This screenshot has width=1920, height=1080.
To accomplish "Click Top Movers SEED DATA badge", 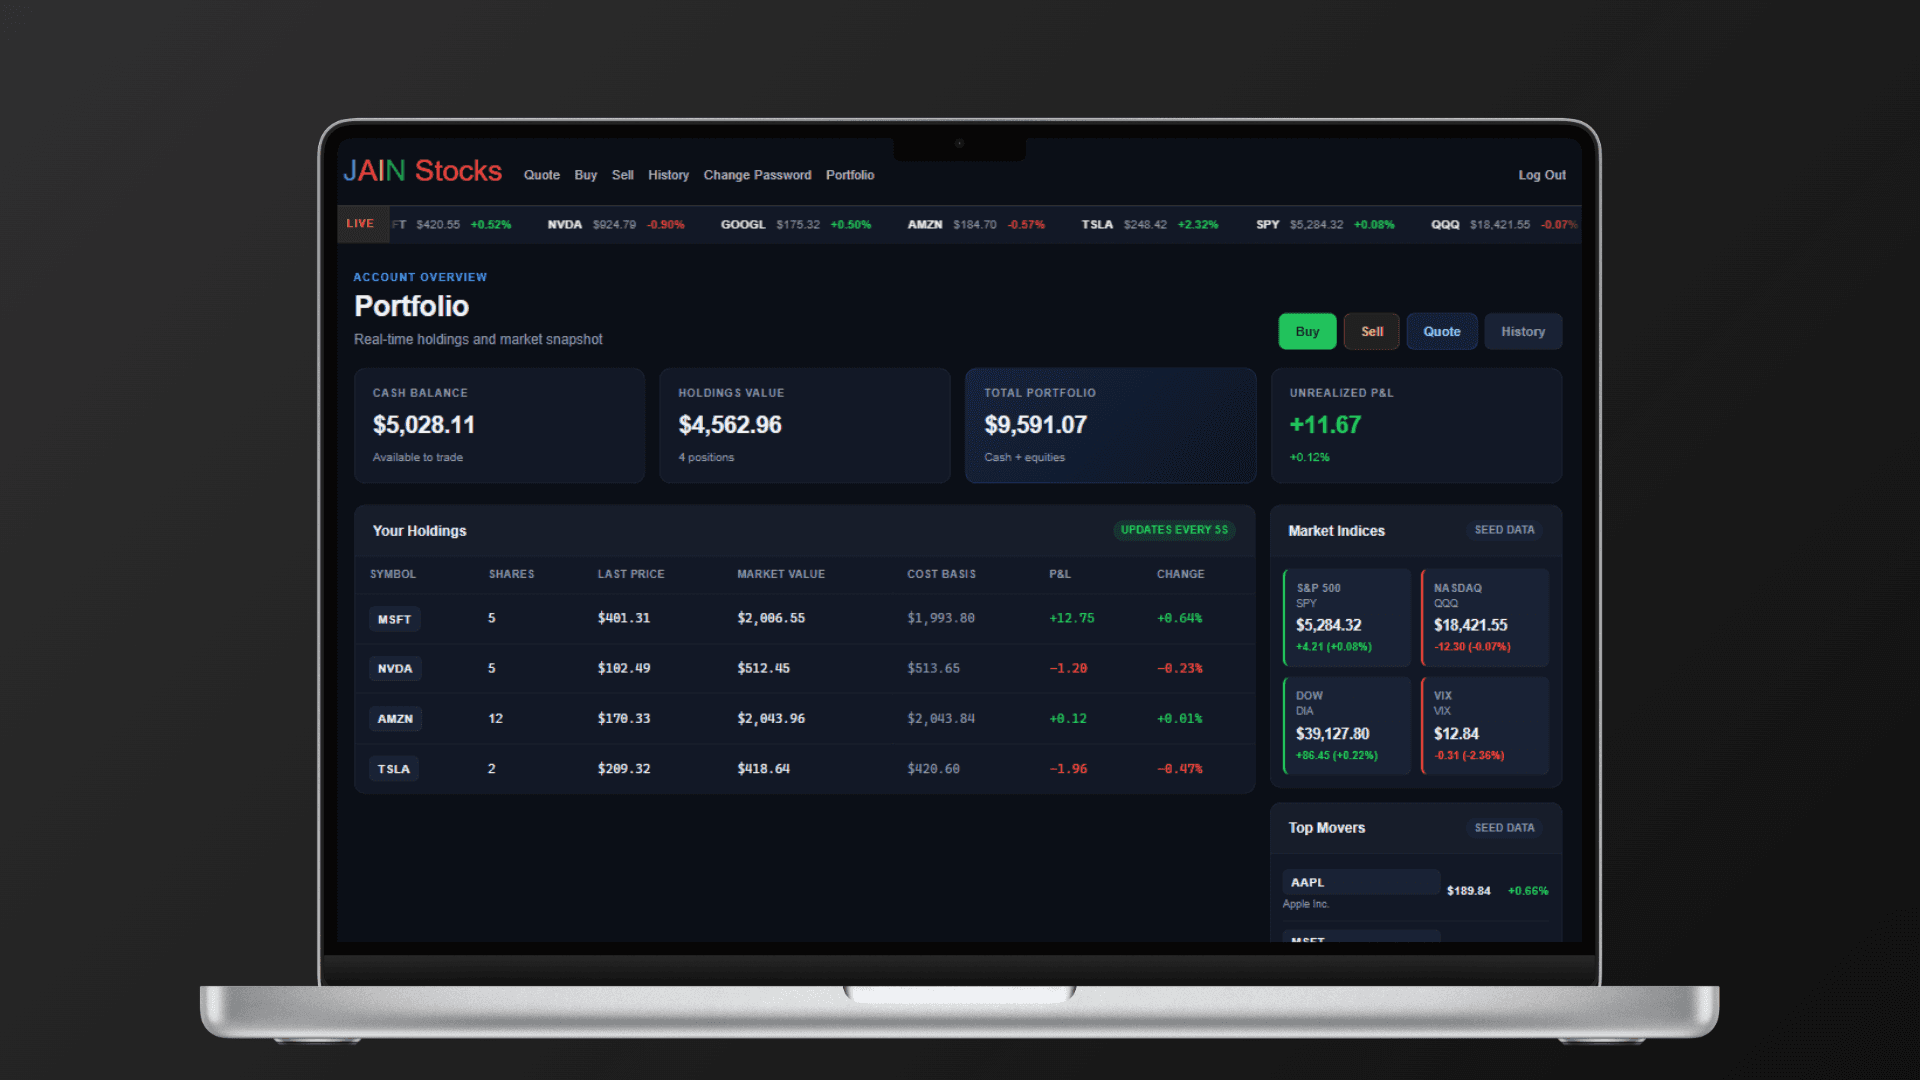I will (x=1504, y=828).
